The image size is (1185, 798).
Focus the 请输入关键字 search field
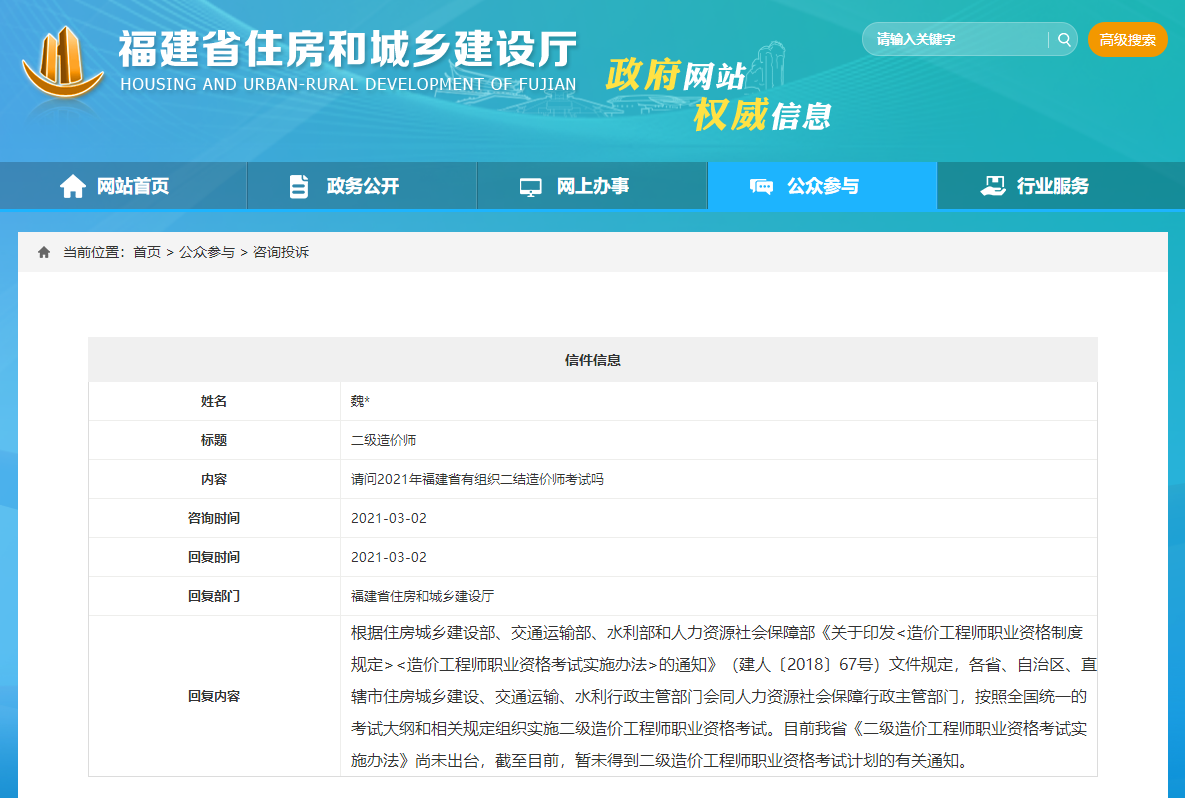(x=955, y=40)
